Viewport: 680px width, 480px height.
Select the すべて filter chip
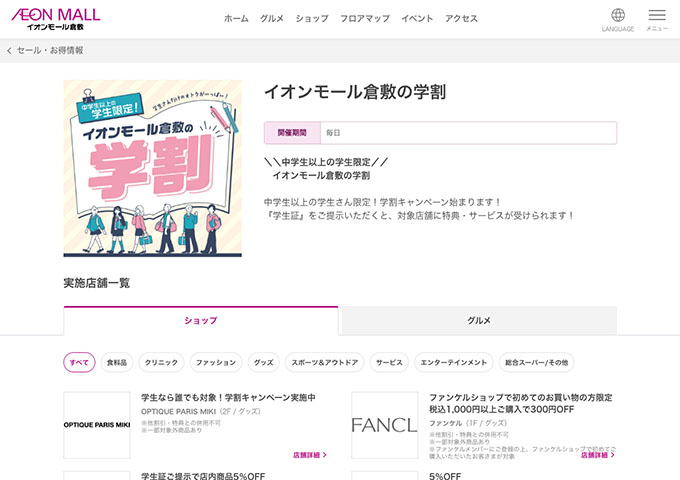click(x=79, y=362)
